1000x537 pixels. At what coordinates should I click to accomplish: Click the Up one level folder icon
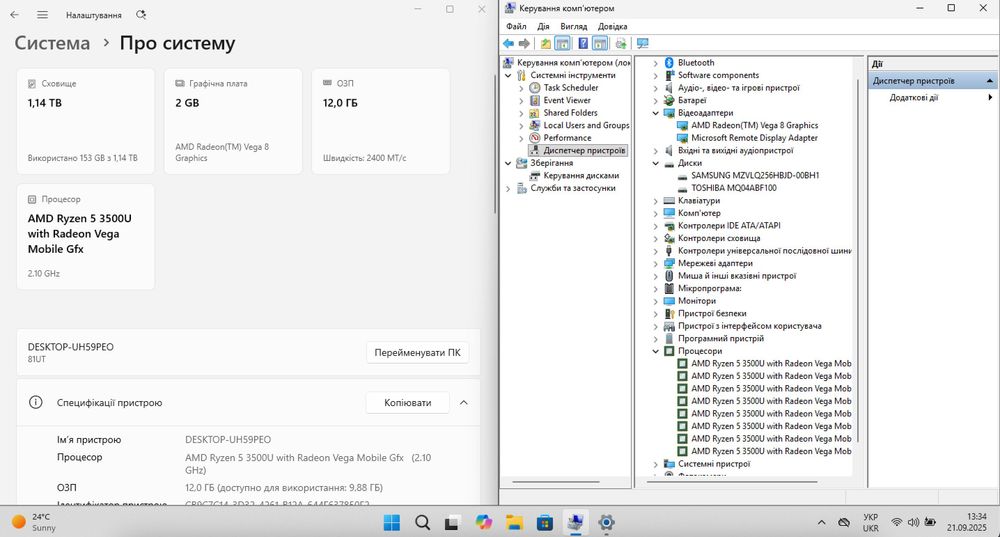(x=546, y=43)
